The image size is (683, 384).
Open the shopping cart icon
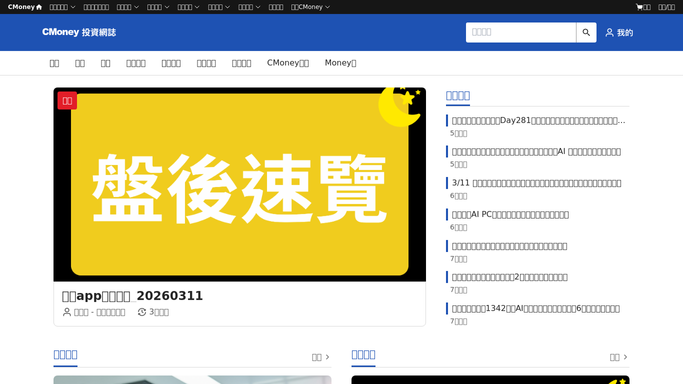click(x=639, y=7)
